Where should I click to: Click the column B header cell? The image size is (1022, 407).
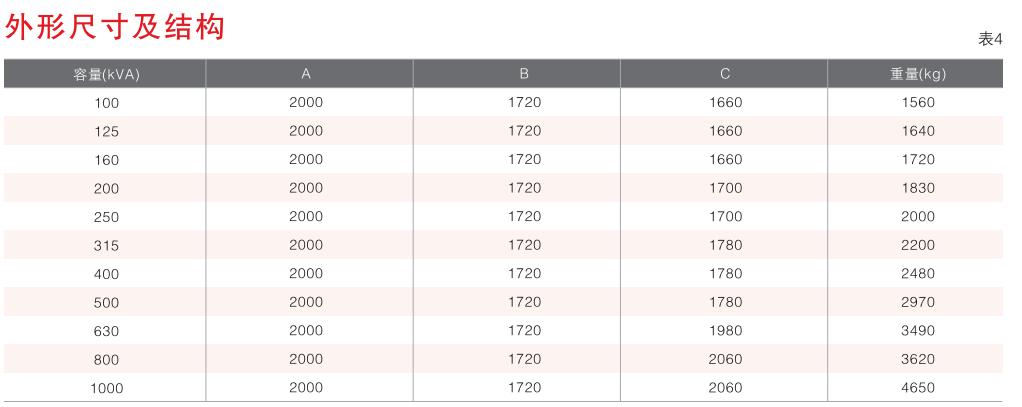524,74
